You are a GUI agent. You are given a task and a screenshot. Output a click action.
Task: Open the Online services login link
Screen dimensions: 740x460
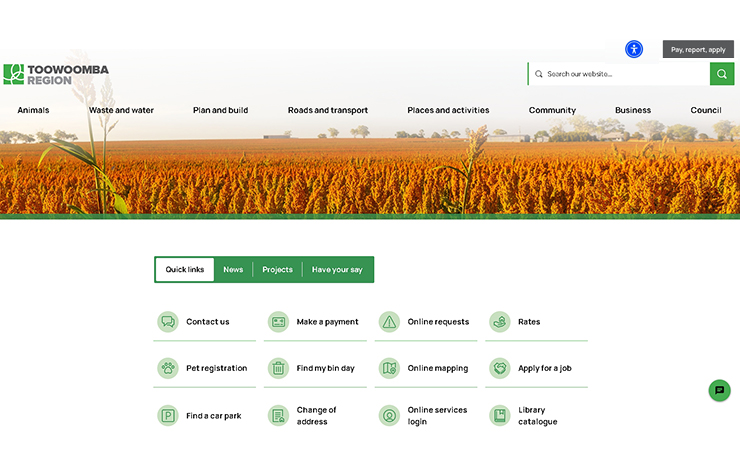coord(437,416)
